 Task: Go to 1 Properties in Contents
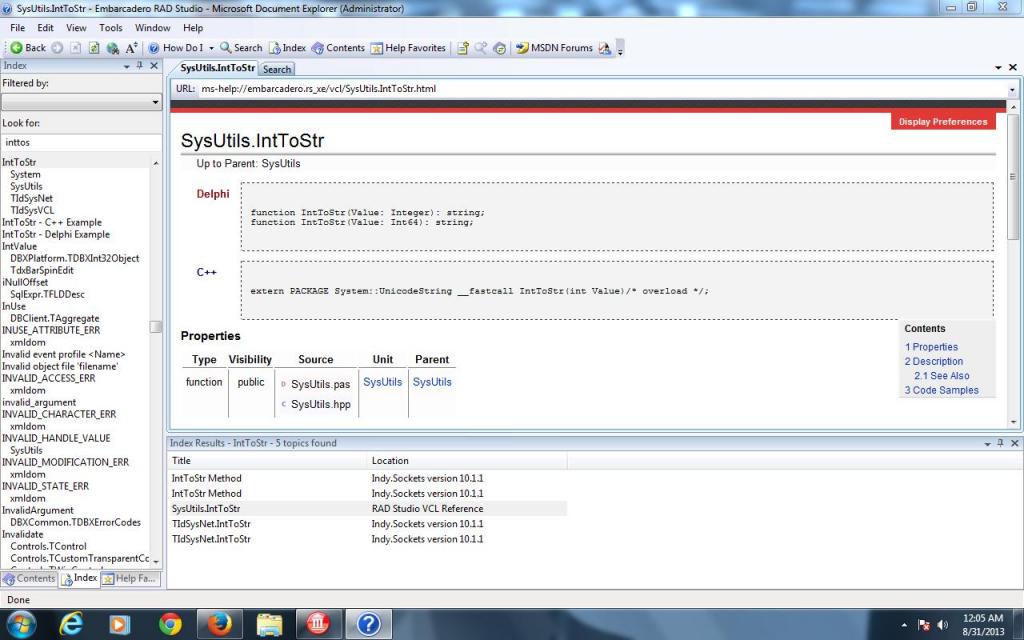(x=931, y=347)
